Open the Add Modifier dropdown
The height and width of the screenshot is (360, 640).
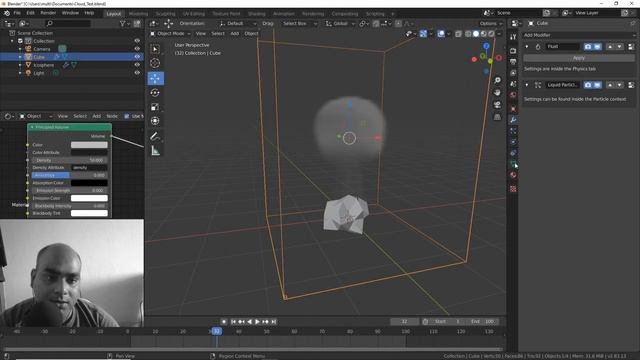(579, 36)
